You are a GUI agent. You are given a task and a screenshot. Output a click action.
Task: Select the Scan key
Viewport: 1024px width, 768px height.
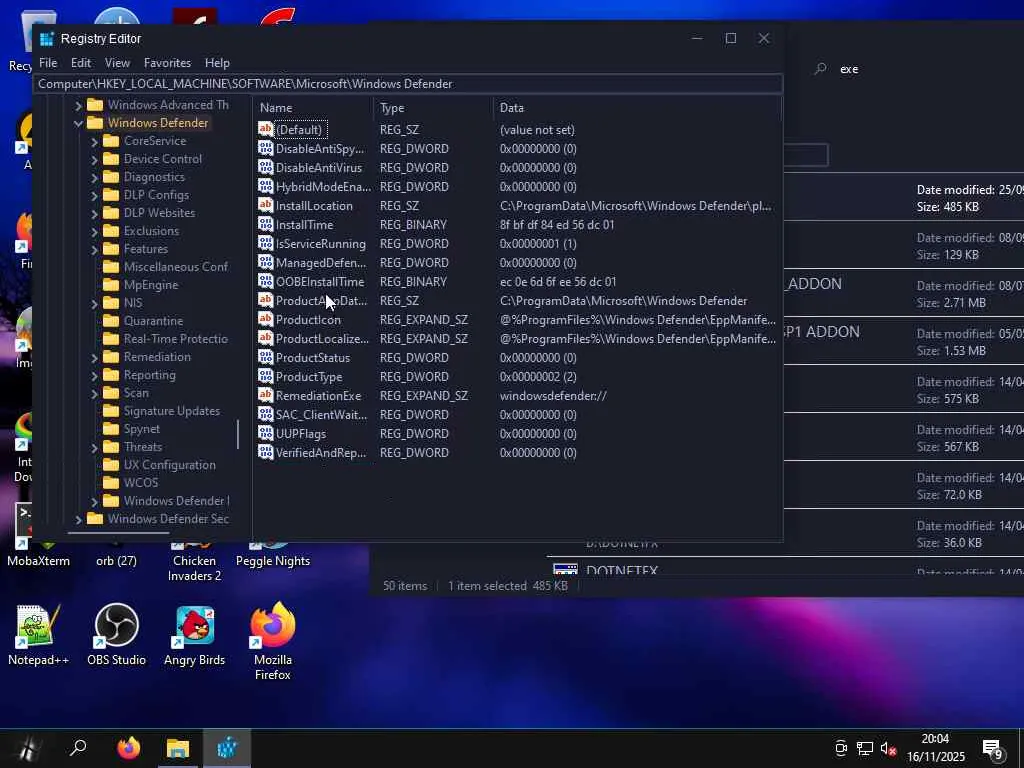(x=136, y=392)
